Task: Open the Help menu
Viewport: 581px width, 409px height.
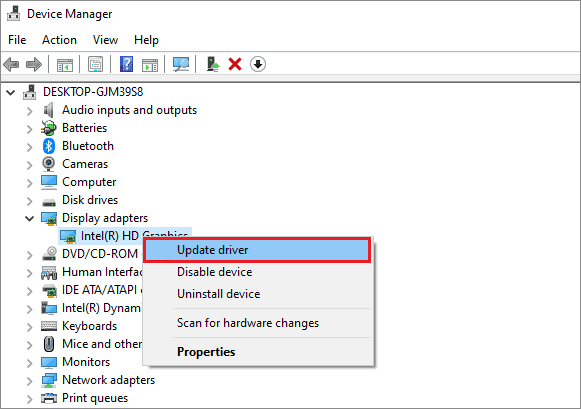Action: [146, 40]
